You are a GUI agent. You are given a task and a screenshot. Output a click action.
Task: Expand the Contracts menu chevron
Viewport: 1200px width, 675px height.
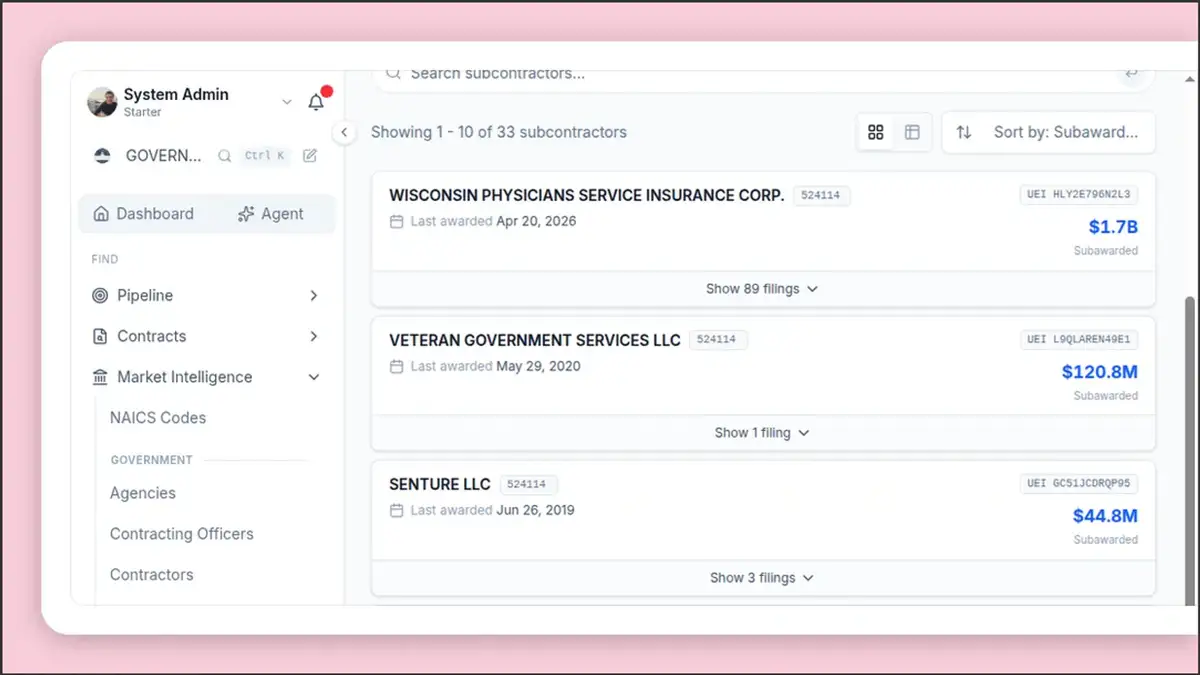click(x=314, y=337)
